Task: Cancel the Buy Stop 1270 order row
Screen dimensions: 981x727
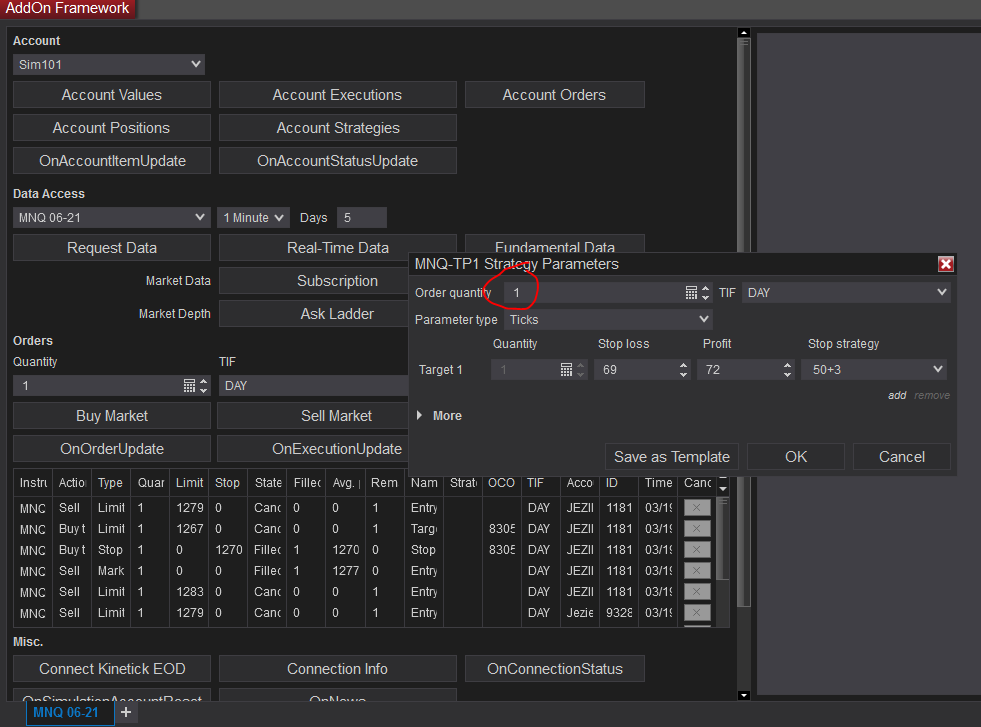Action: click(x=696, y=549)
